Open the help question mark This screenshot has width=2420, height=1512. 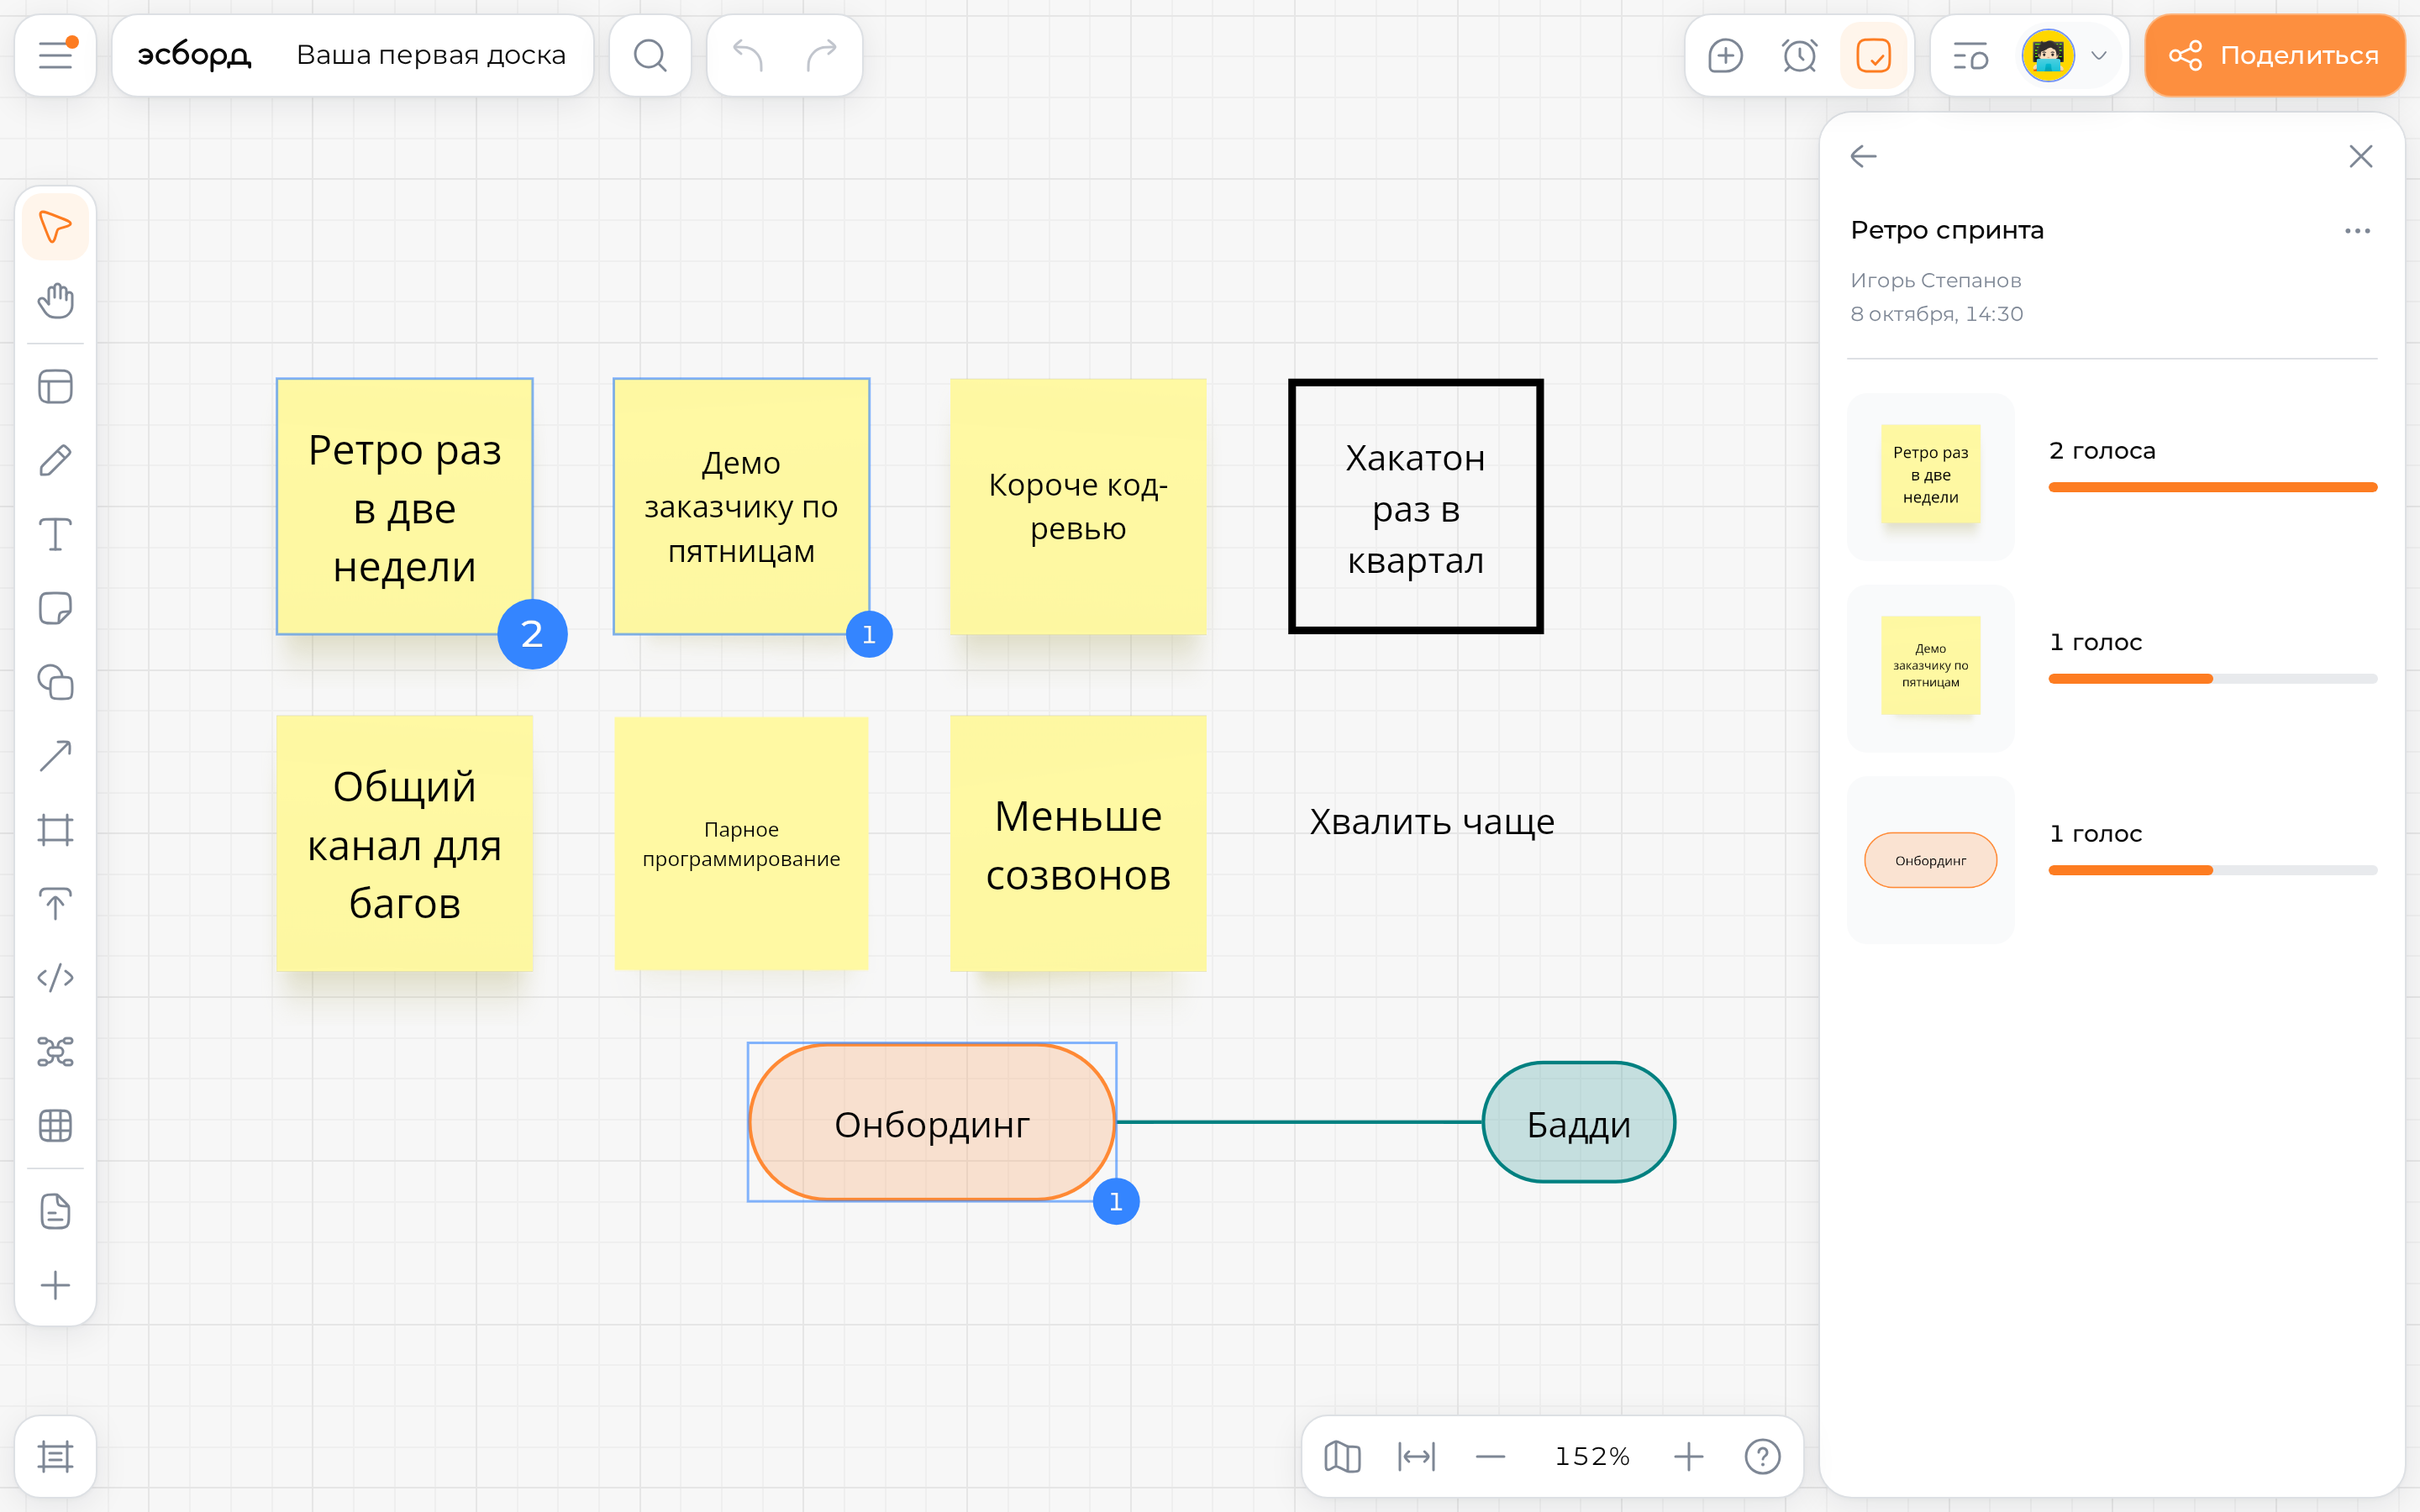point(1762,1456)
